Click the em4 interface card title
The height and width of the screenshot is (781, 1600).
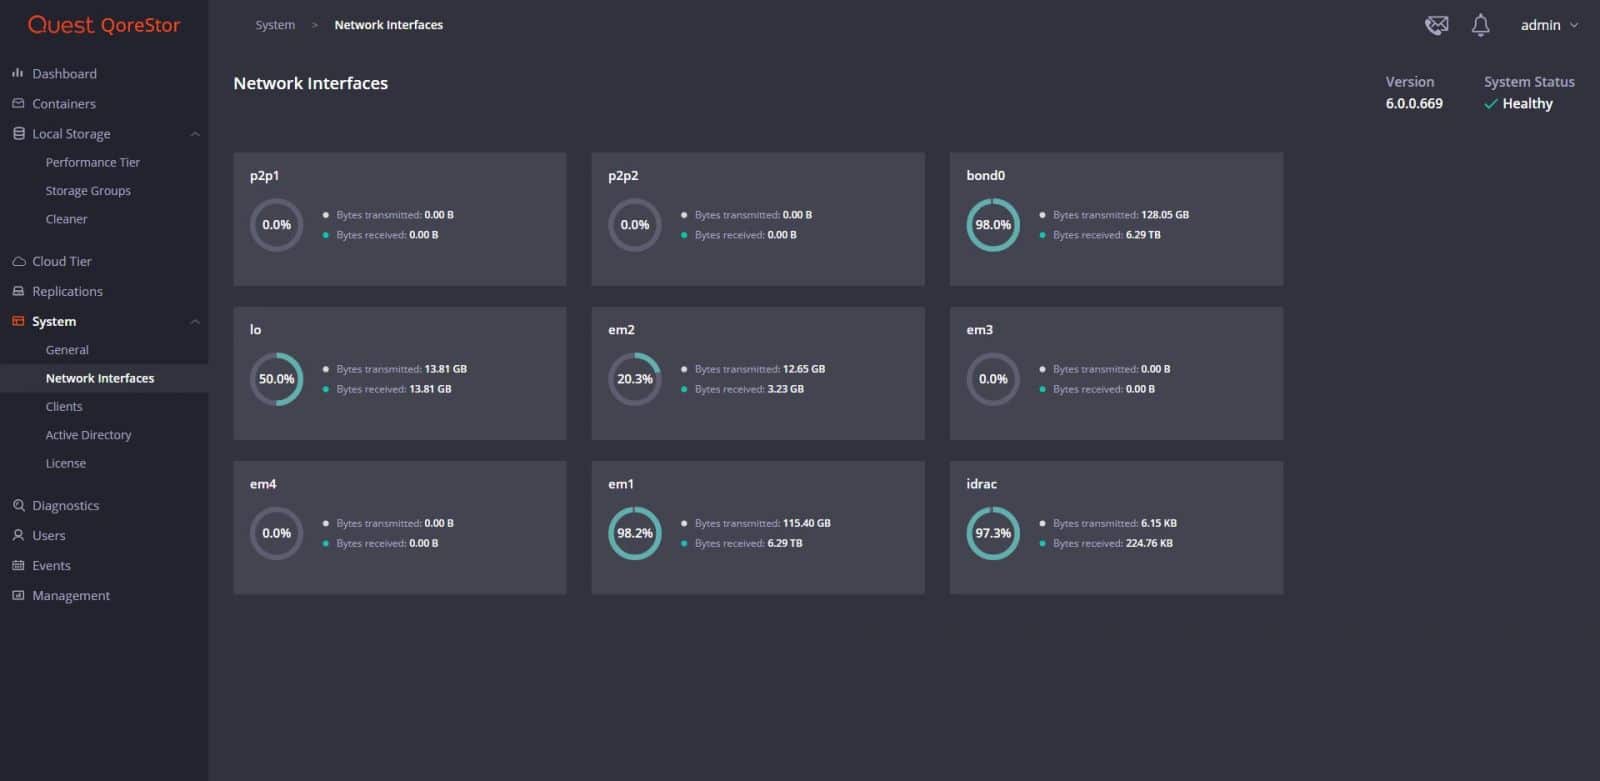pyautogui.click(x=263, y=483)
